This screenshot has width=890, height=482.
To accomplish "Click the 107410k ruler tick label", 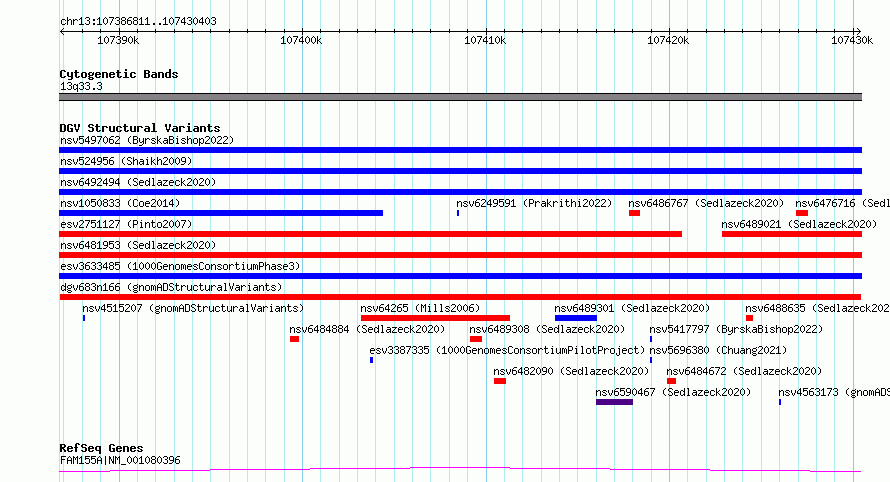I will click(485, 40).
